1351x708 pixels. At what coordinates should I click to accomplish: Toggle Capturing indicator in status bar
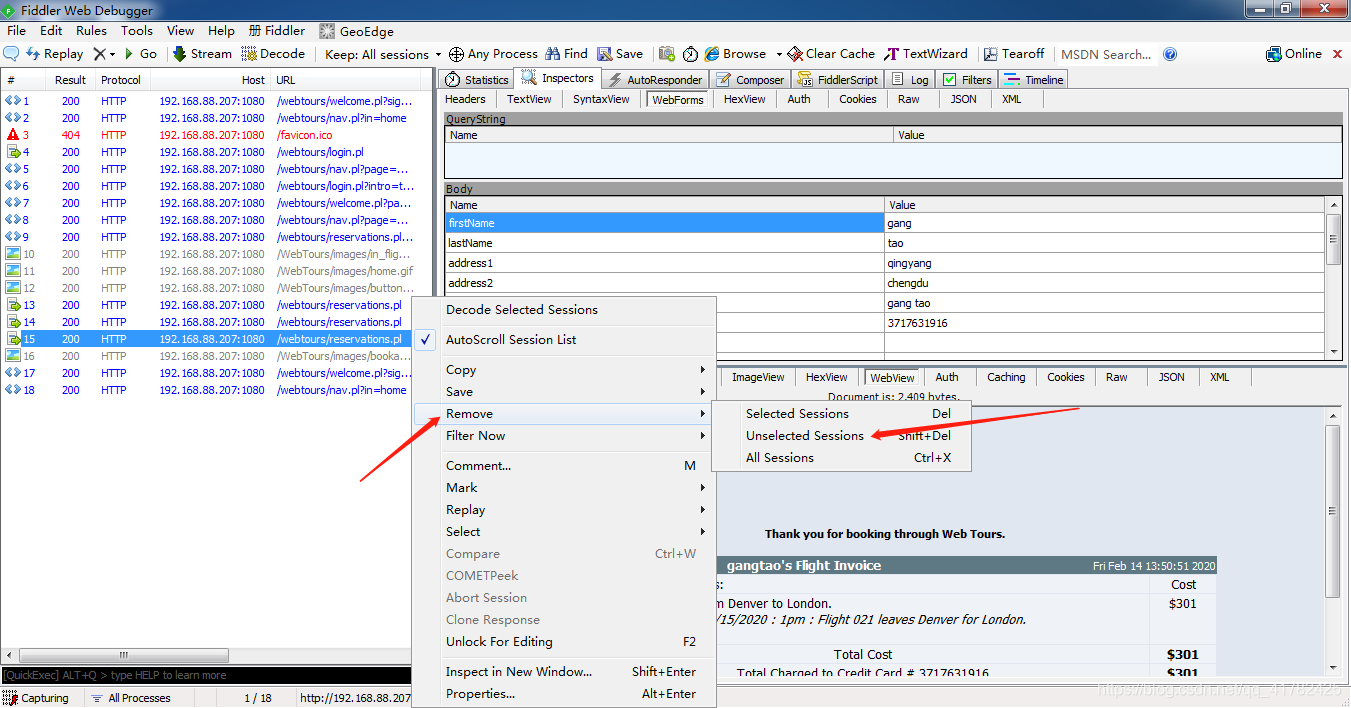pos(37,698)
